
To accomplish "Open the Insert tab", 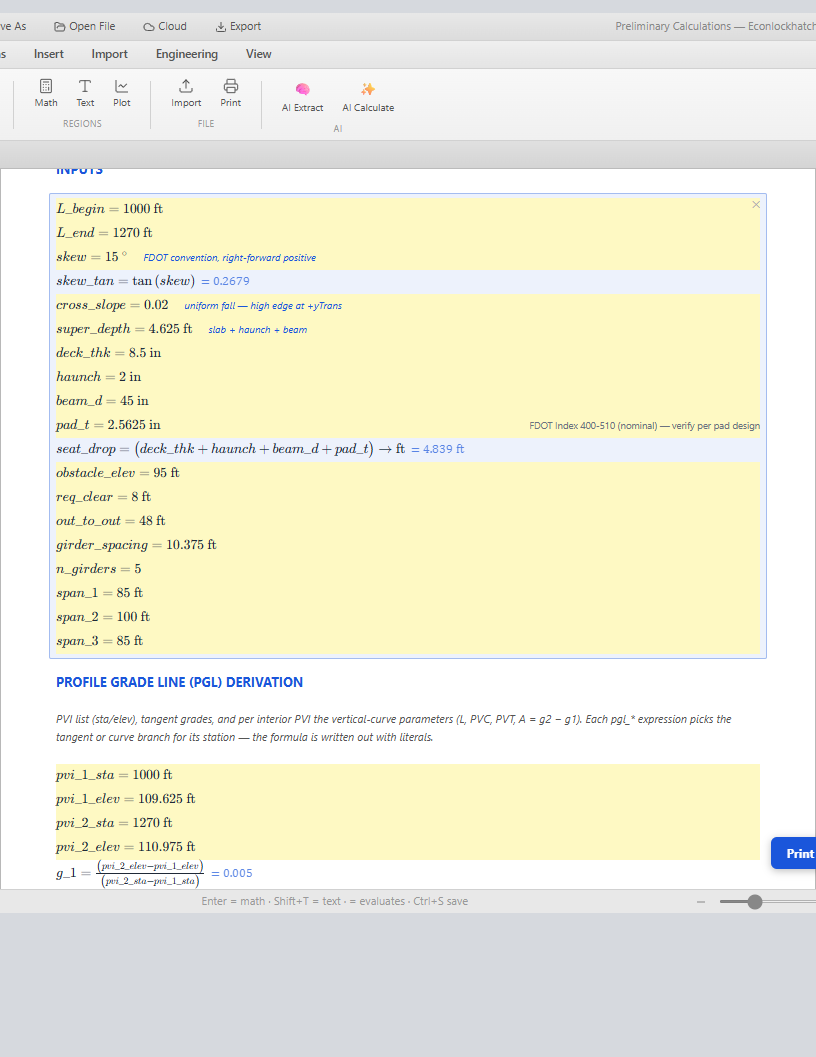I will point(49,54).
